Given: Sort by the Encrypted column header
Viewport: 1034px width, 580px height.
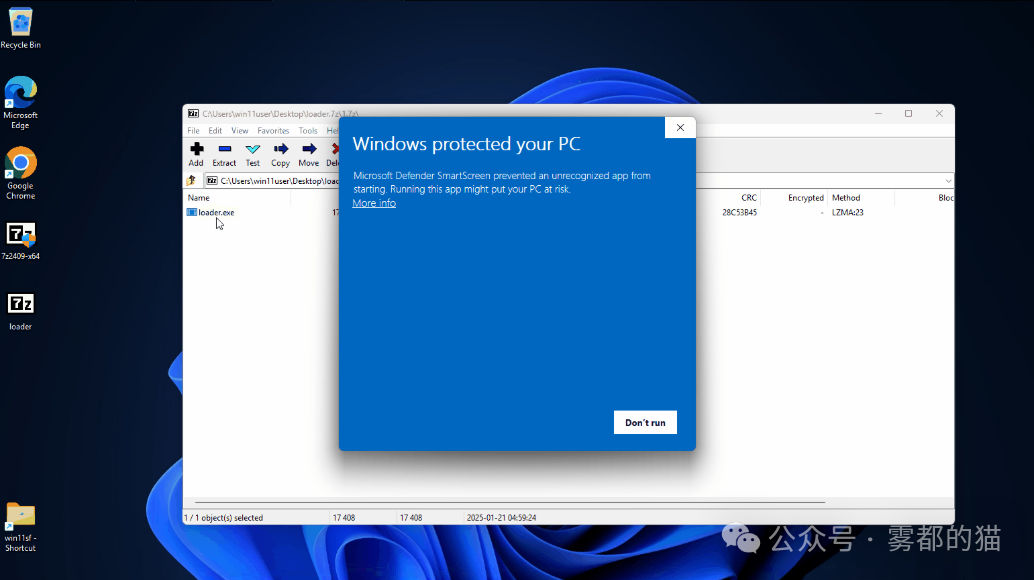Looking at the screenshot, I should (x=805, y=198).
